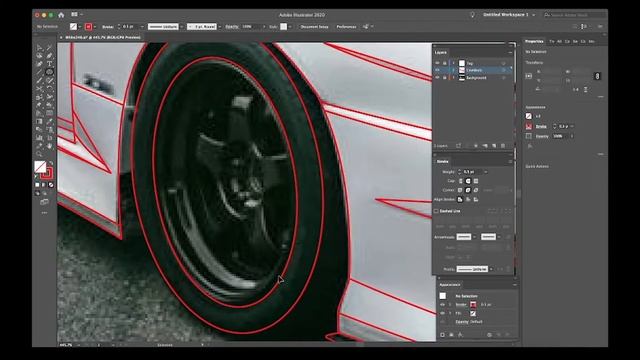The height and width of the screenshot is (360, 640).
Task: Open the end Arrowheads dropdown
Action: point(499,237)
